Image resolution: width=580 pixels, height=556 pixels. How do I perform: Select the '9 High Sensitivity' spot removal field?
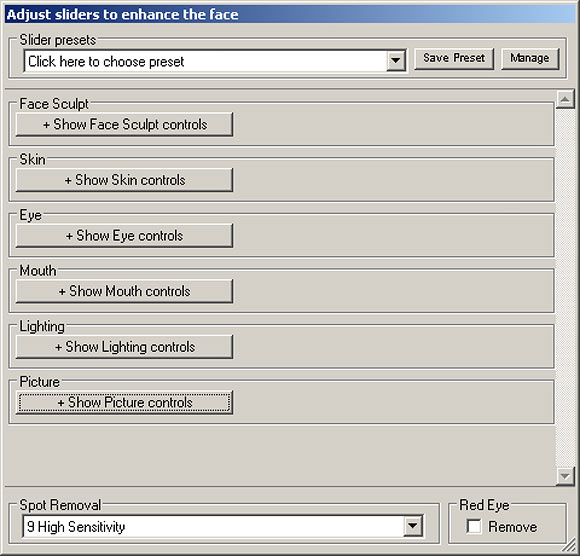(223, 526)
